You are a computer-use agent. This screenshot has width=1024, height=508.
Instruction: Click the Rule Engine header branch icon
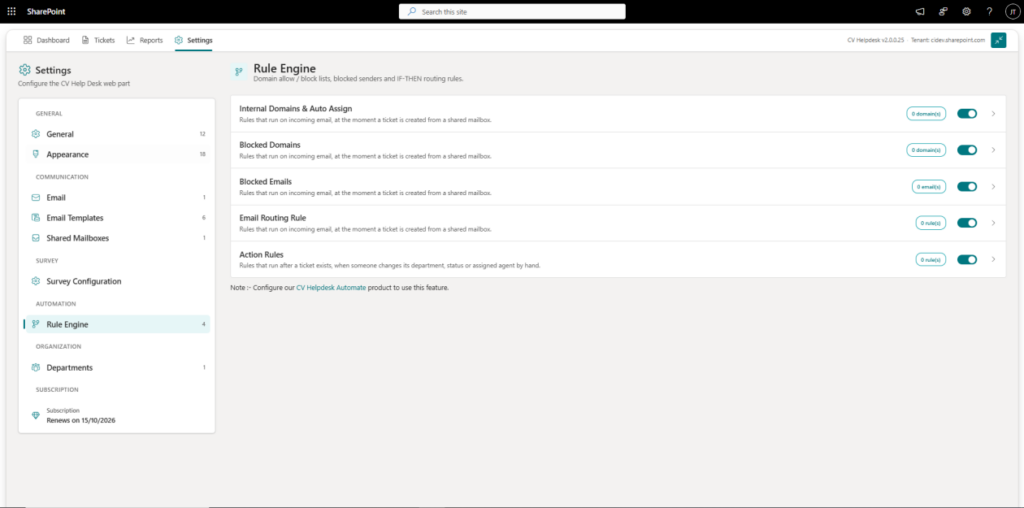(x=240, y=72)
